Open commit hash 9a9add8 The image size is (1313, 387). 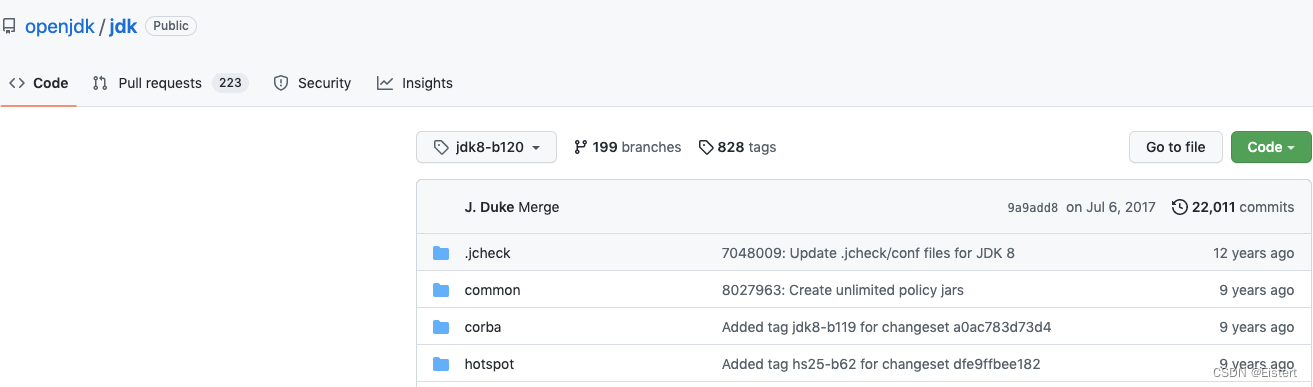pos(1032,208)
